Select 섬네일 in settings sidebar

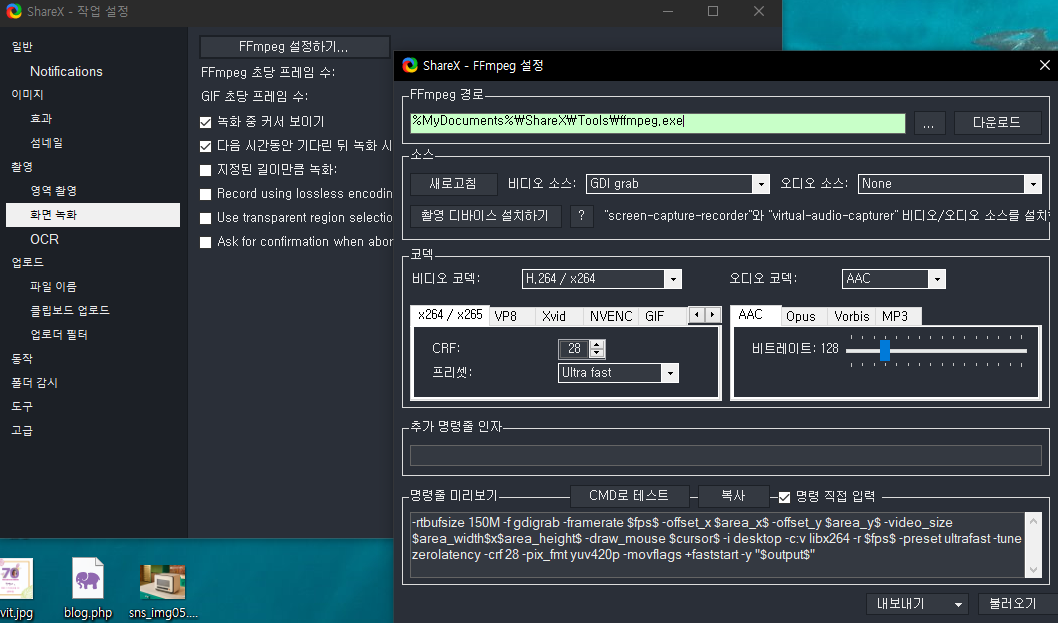(47, 143)
